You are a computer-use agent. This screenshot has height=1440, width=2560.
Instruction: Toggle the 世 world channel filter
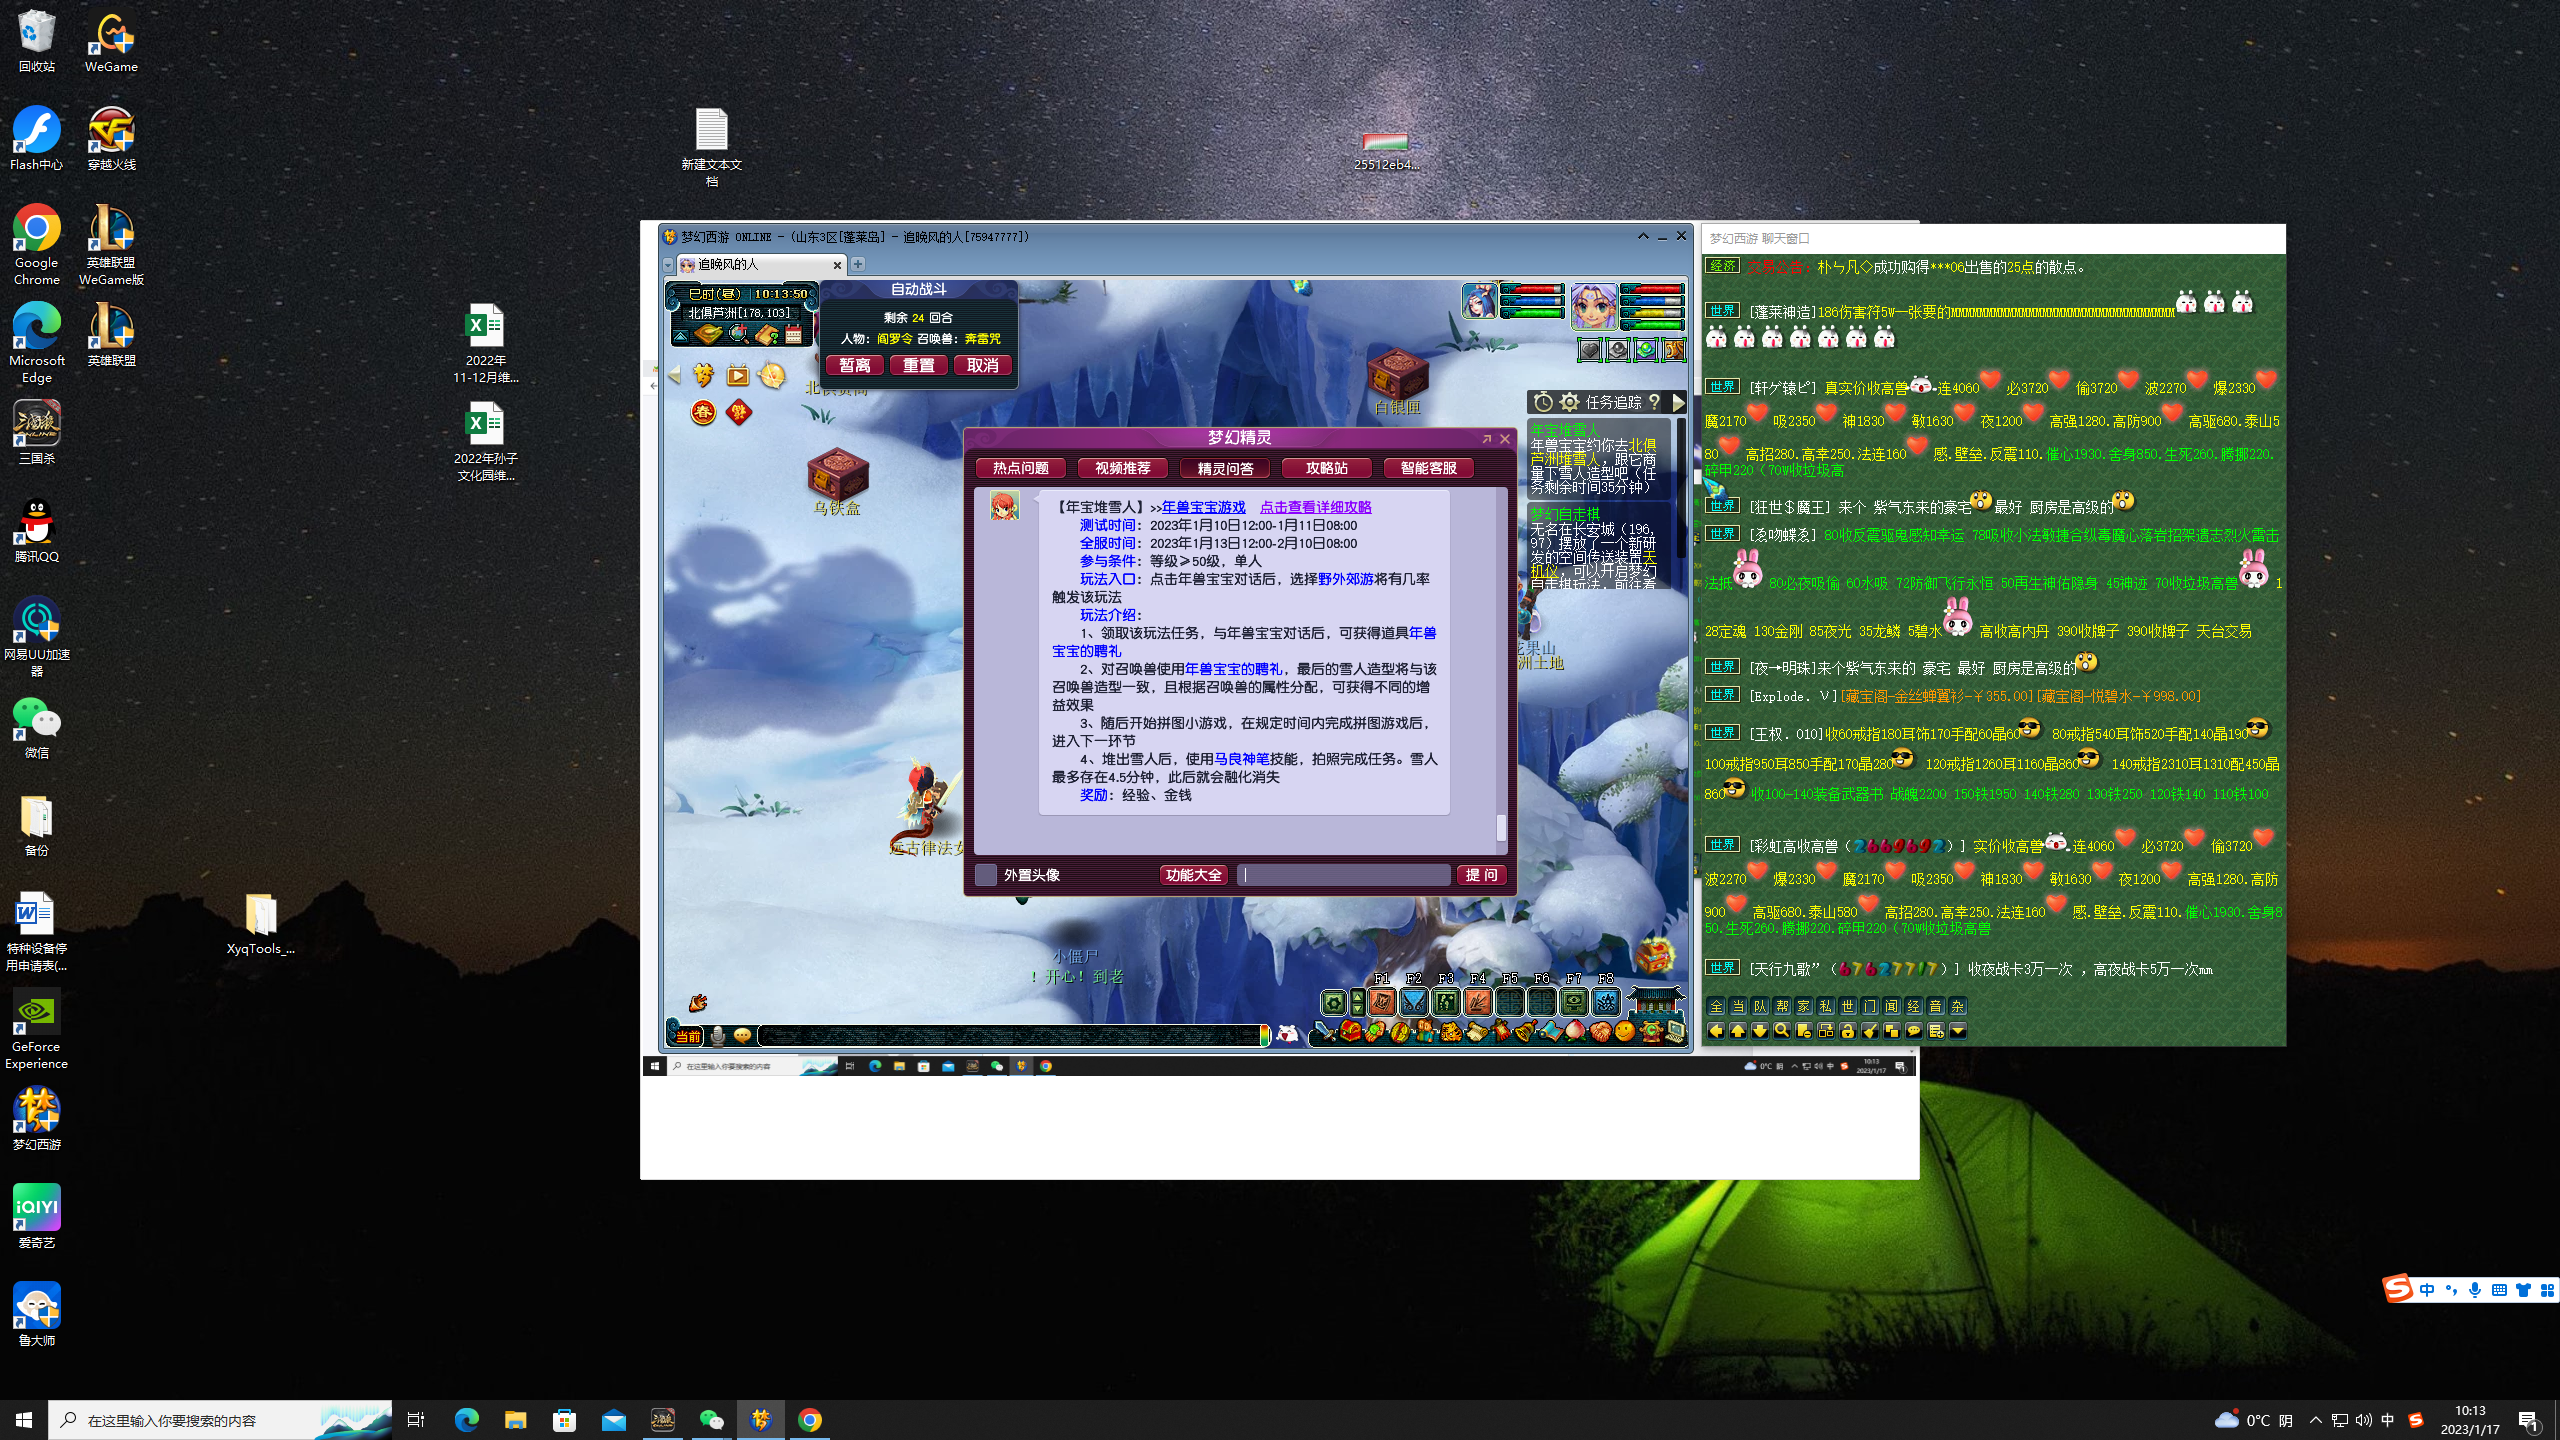pos(1848,1006)
